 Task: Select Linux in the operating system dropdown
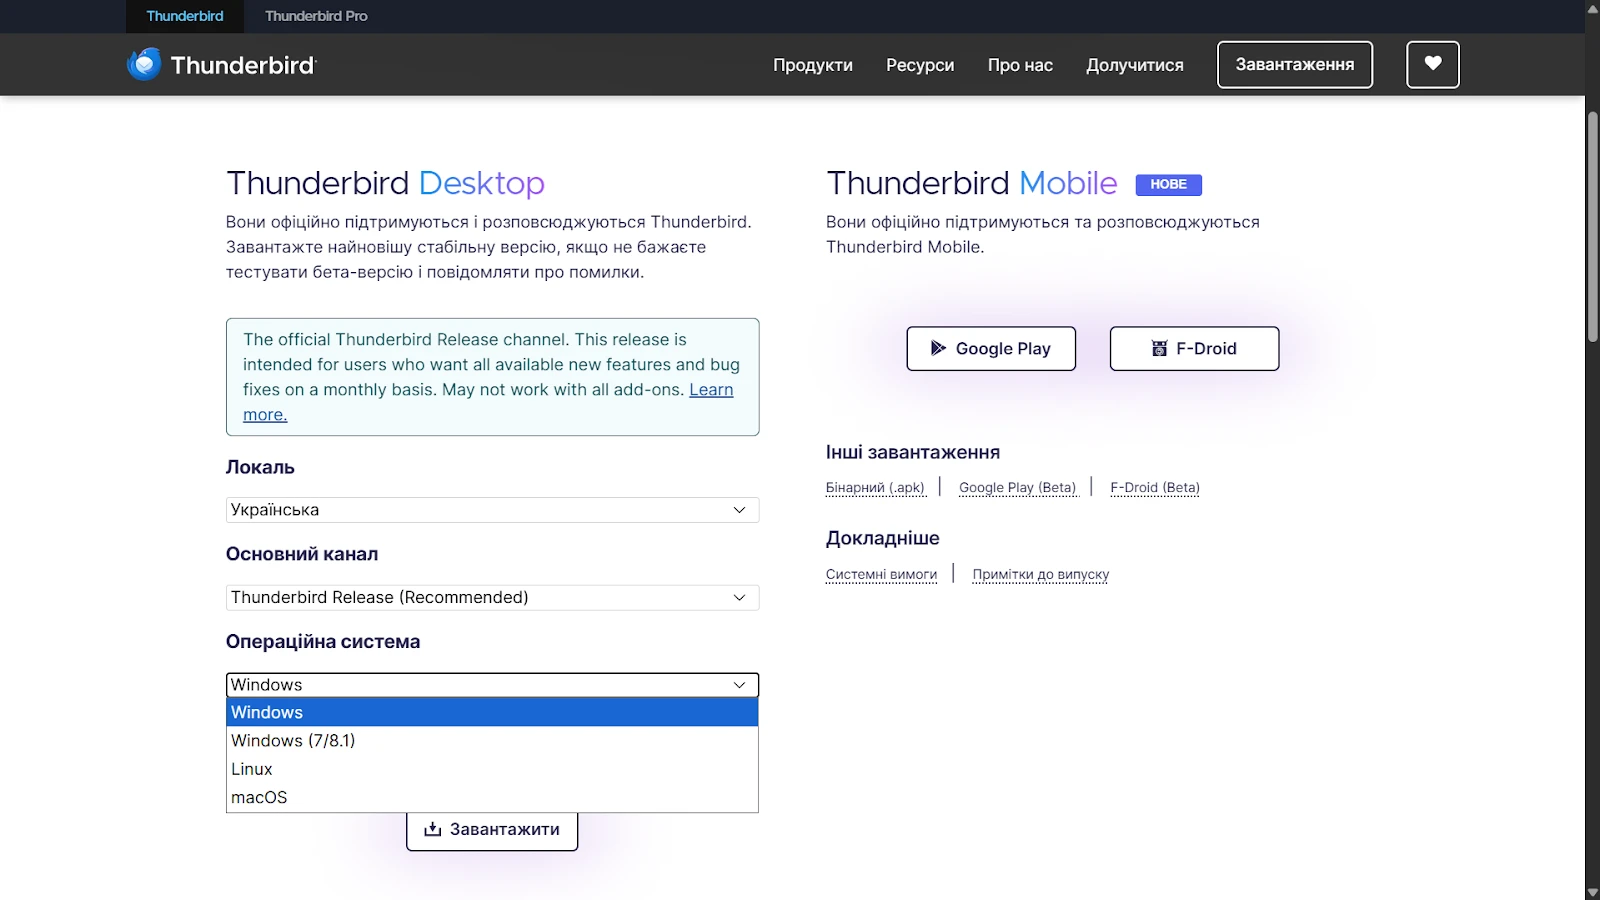point(251,768)
